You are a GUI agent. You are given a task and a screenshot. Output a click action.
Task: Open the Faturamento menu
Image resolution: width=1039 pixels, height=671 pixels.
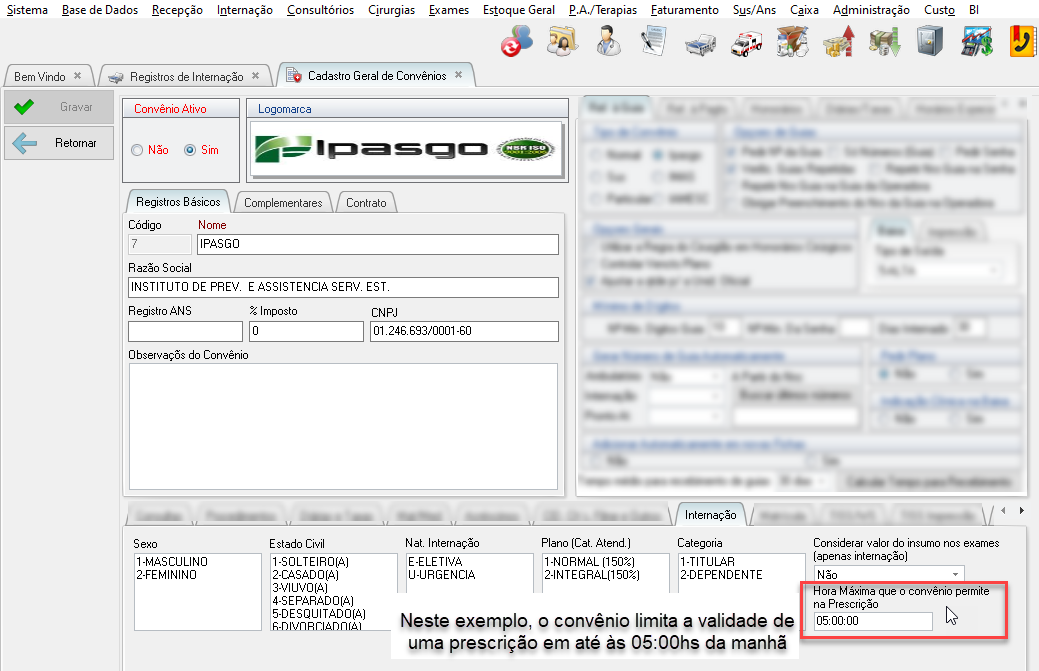[684, 10]
